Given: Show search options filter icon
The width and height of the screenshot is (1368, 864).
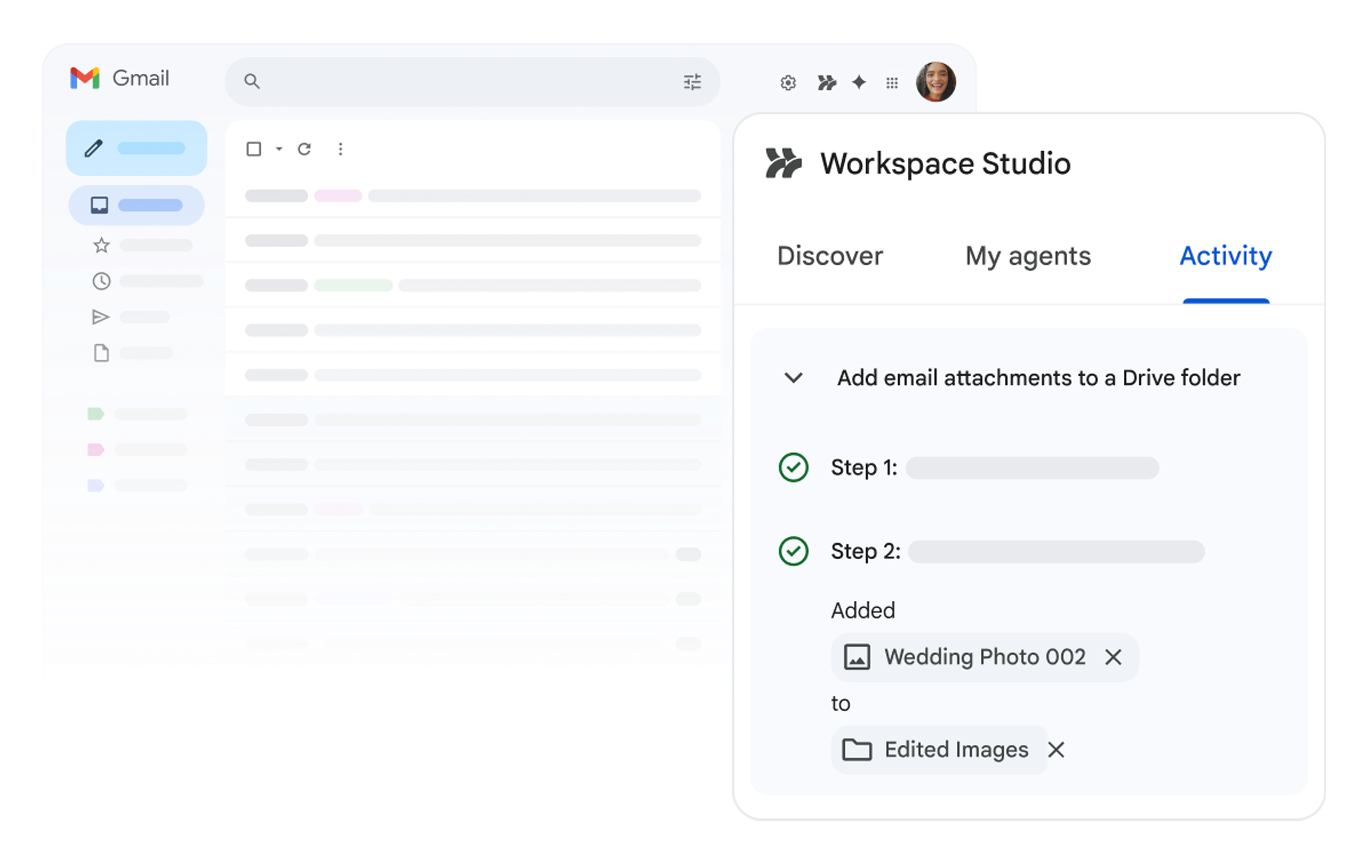Looking at the screenshot, I should click(692, 82).
